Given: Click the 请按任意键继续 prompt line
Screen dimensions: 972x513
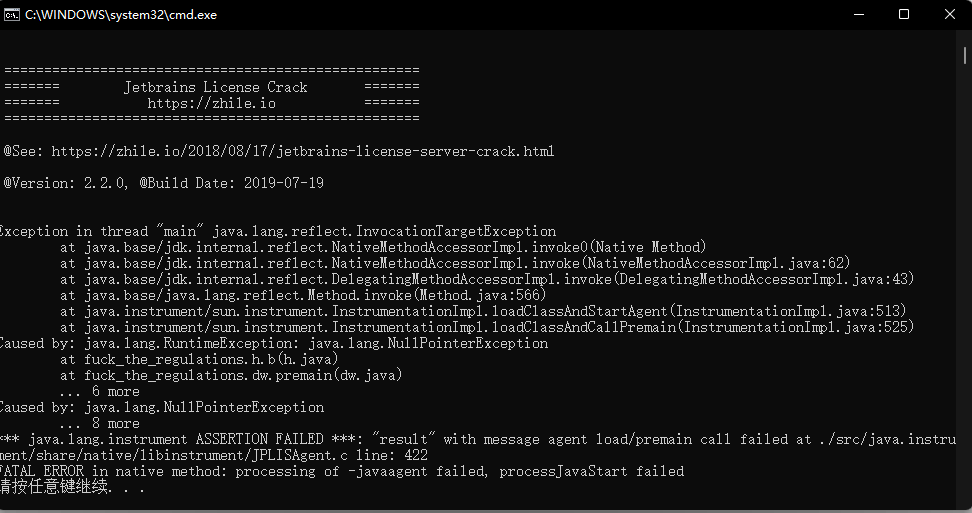Looking at the screenshot, I should [73, 487].
